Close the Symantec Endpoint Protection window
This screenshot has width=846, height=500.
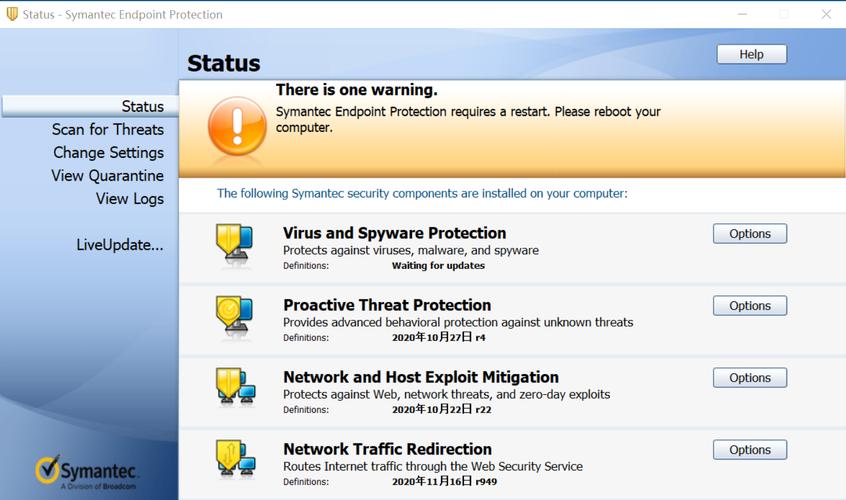click(x=826, y=14)
